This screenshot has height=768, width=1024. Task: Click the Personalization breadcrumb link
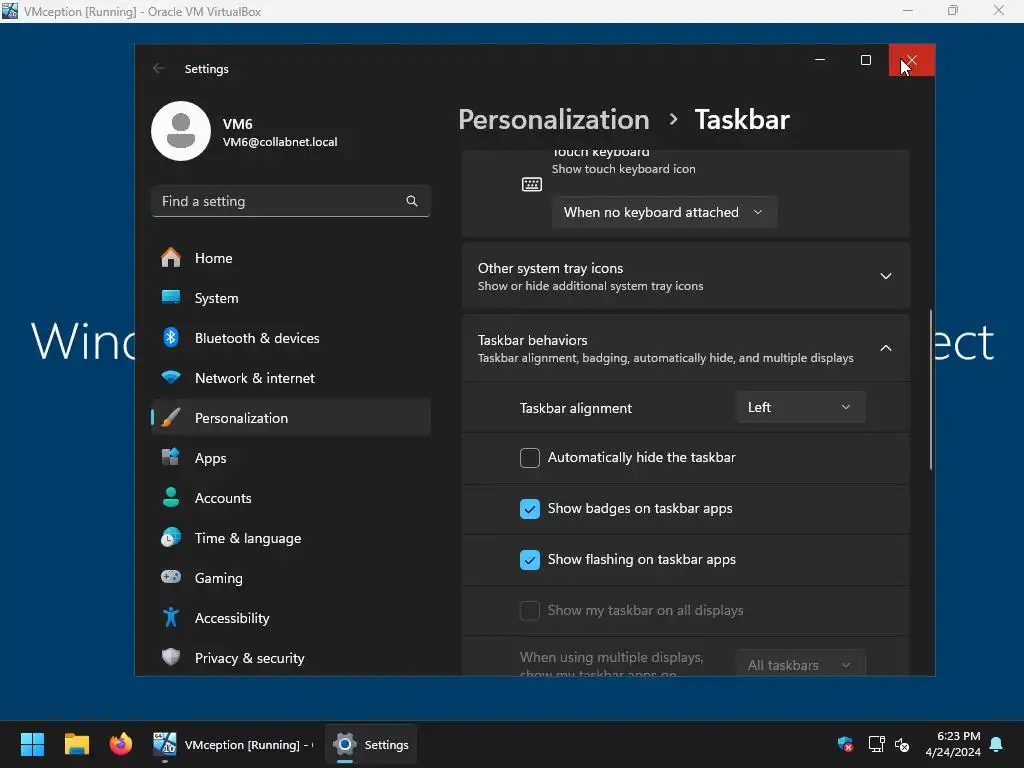(x=554, y=120)
